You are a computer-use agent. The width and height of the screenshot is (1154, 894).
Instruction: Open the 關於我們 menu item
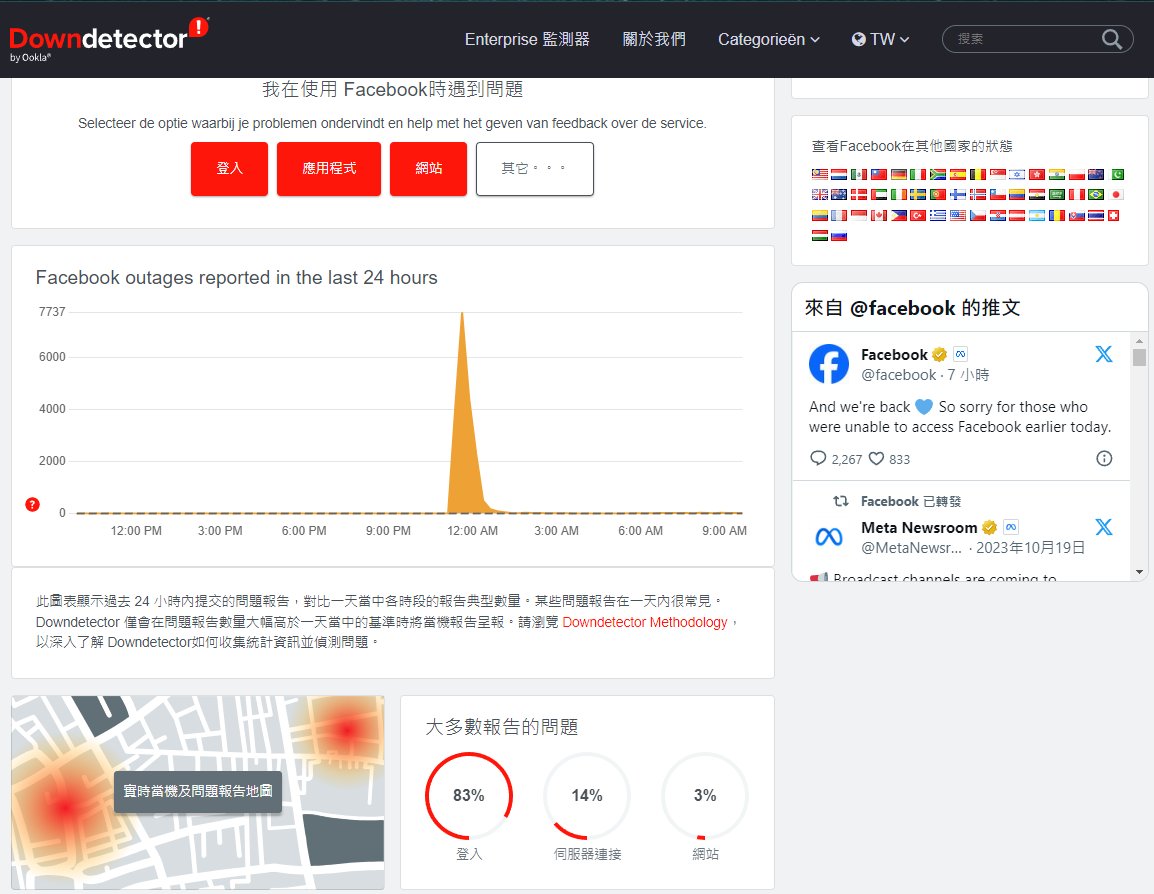pyautogui.click(x=654, y=39)
